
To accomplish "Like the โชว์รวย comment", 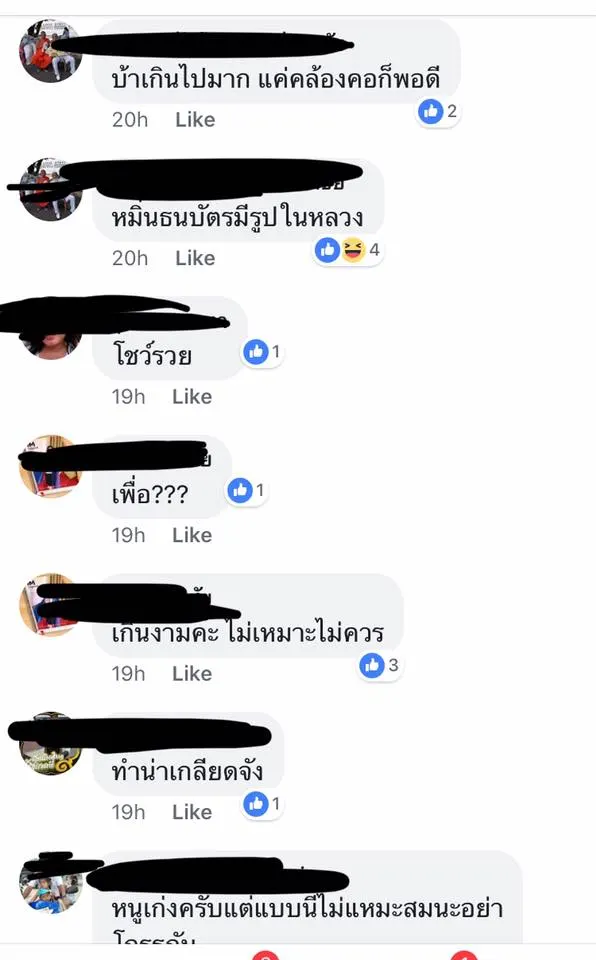I will tap(192, 397).
